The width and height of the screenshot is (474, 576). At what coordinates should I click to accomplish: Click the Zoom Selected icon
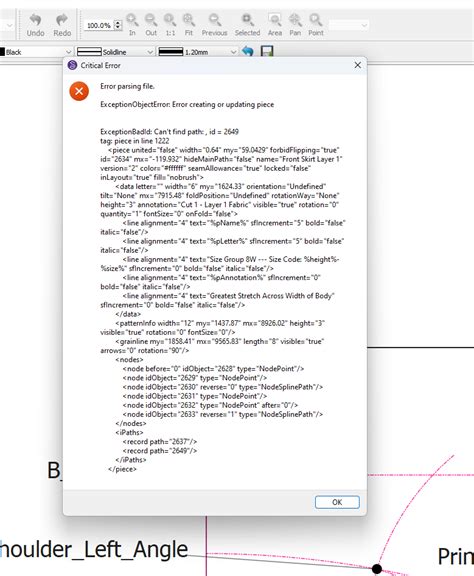[247, 25]
